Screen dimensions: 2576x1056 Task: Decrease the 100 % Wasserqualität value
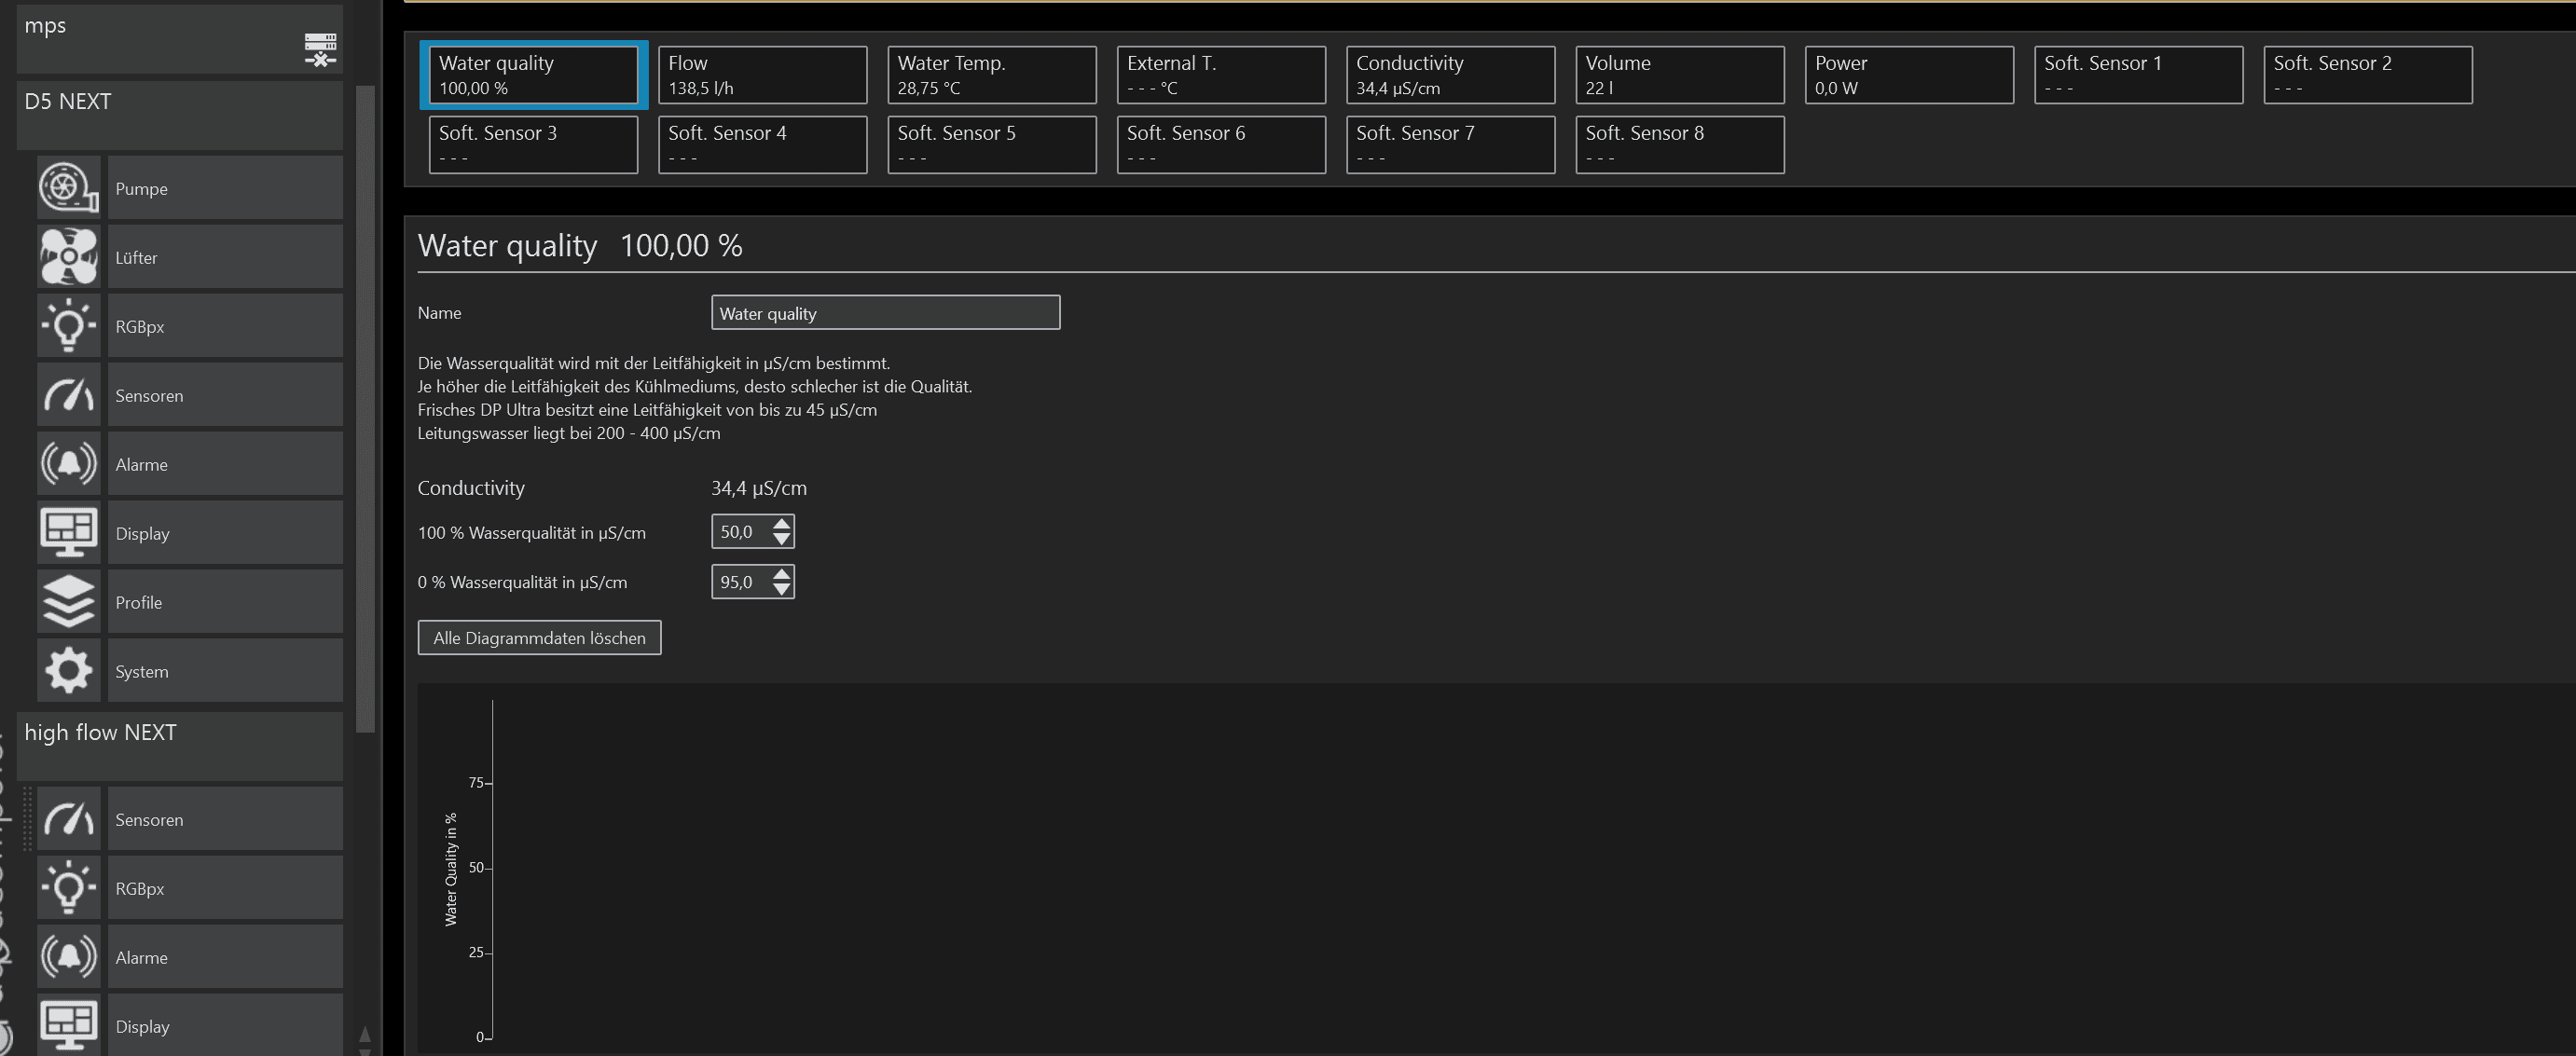(x=782, y=540)
